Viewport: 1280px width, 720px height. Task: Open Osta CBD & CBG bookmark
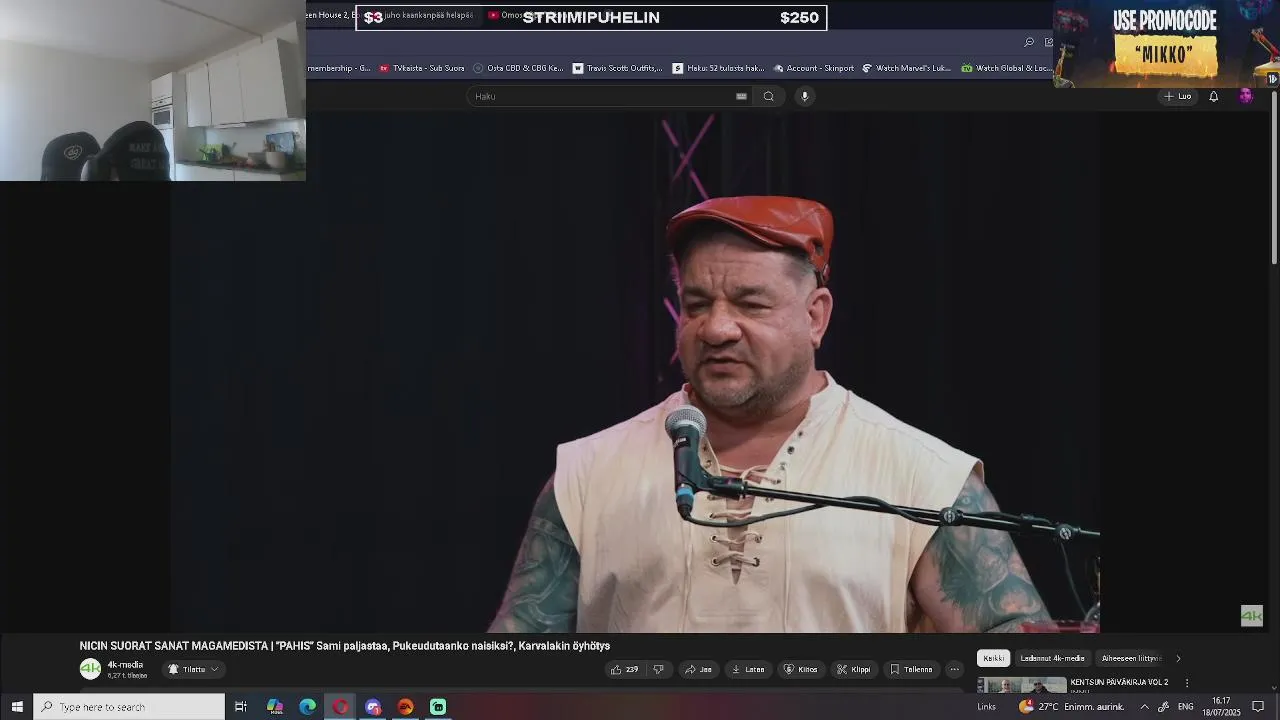(x=518, y=68)
